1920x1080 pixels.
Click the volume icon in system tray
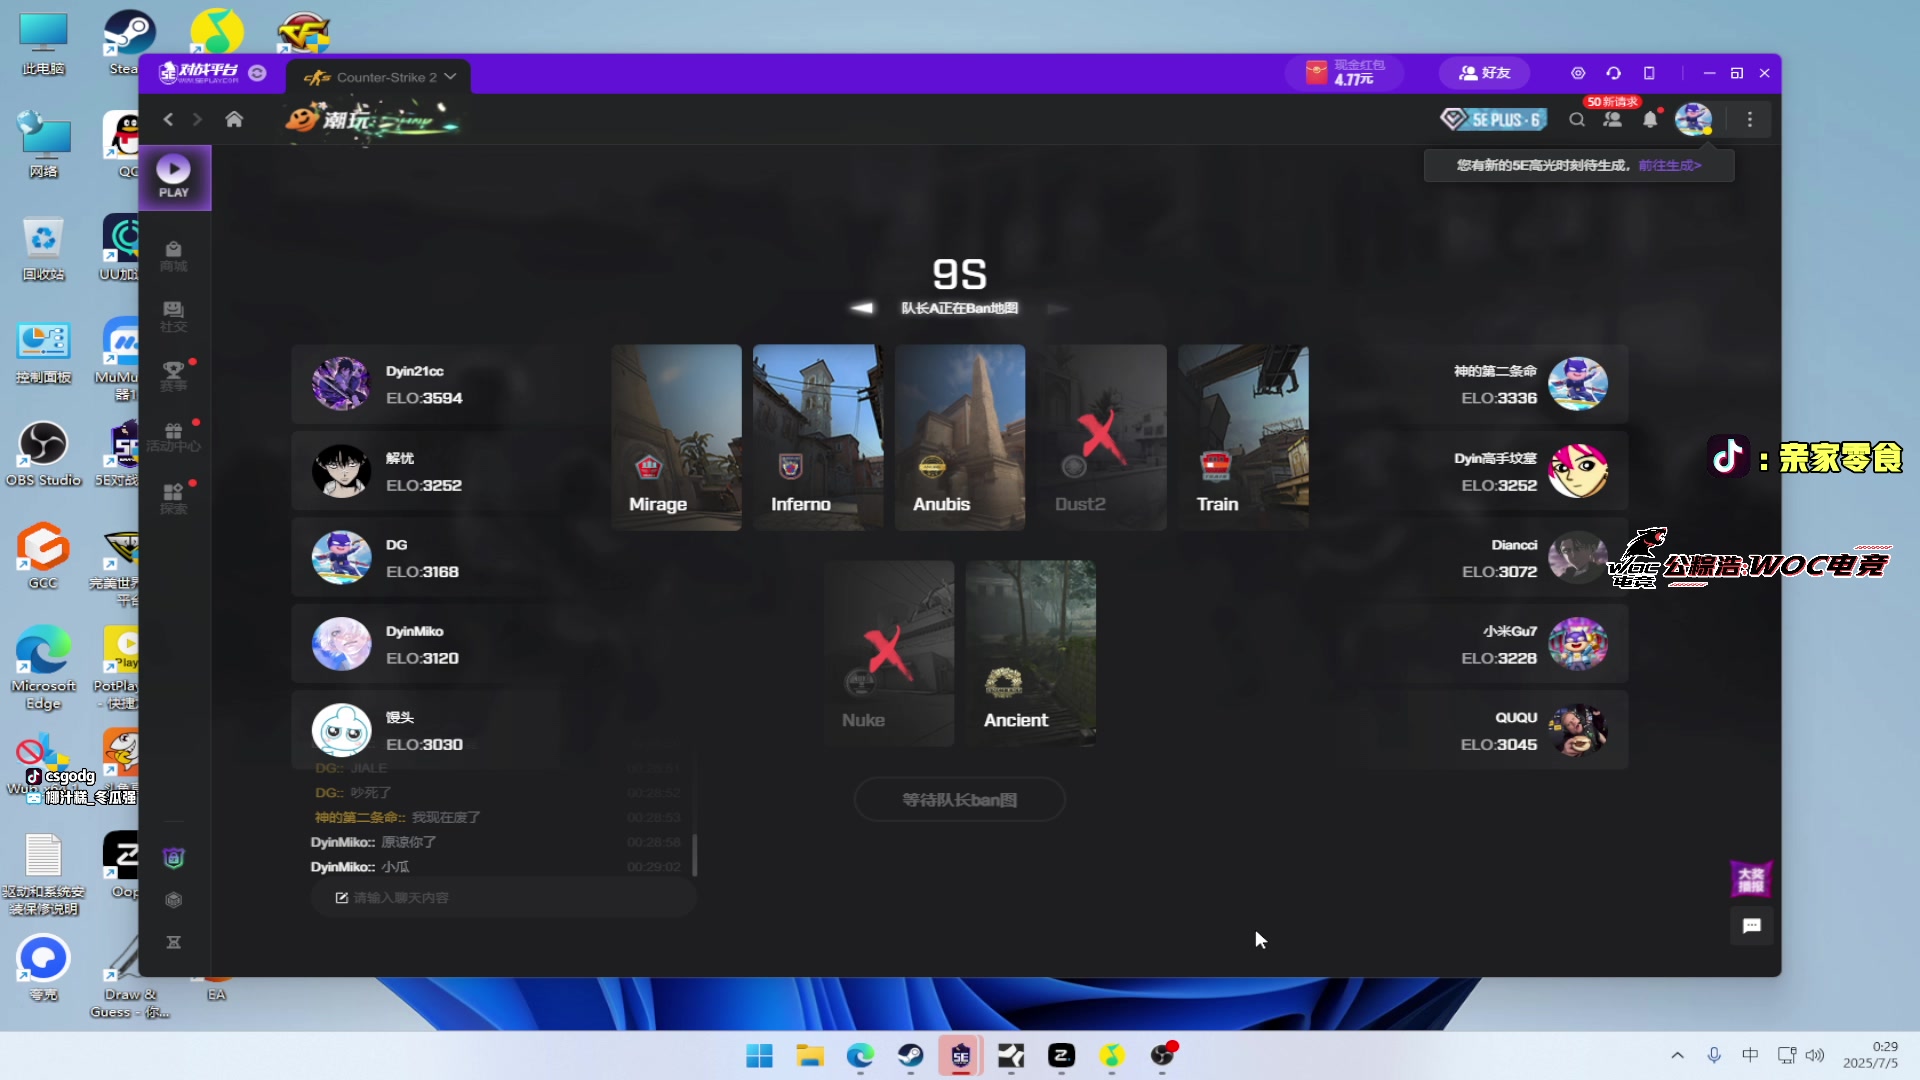(1815, 1056)
